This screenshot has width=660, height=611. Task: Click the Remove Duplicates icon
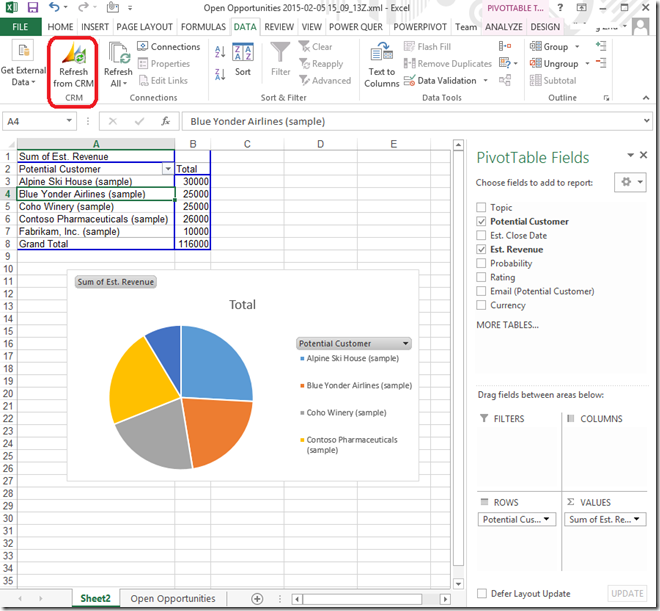click(x=409, y=64)
